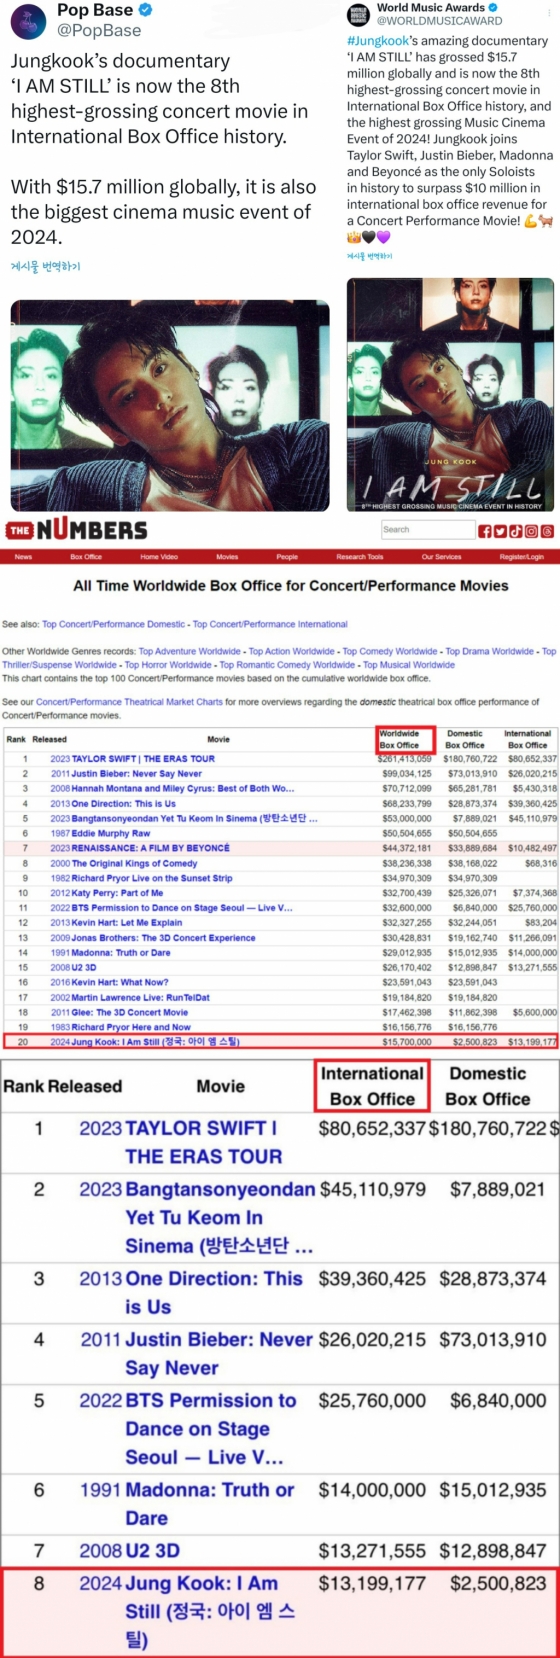The width and height of the screenshot is (560, 1658).
Task: Translate the Pop Base post
Action: click(45, 266)
